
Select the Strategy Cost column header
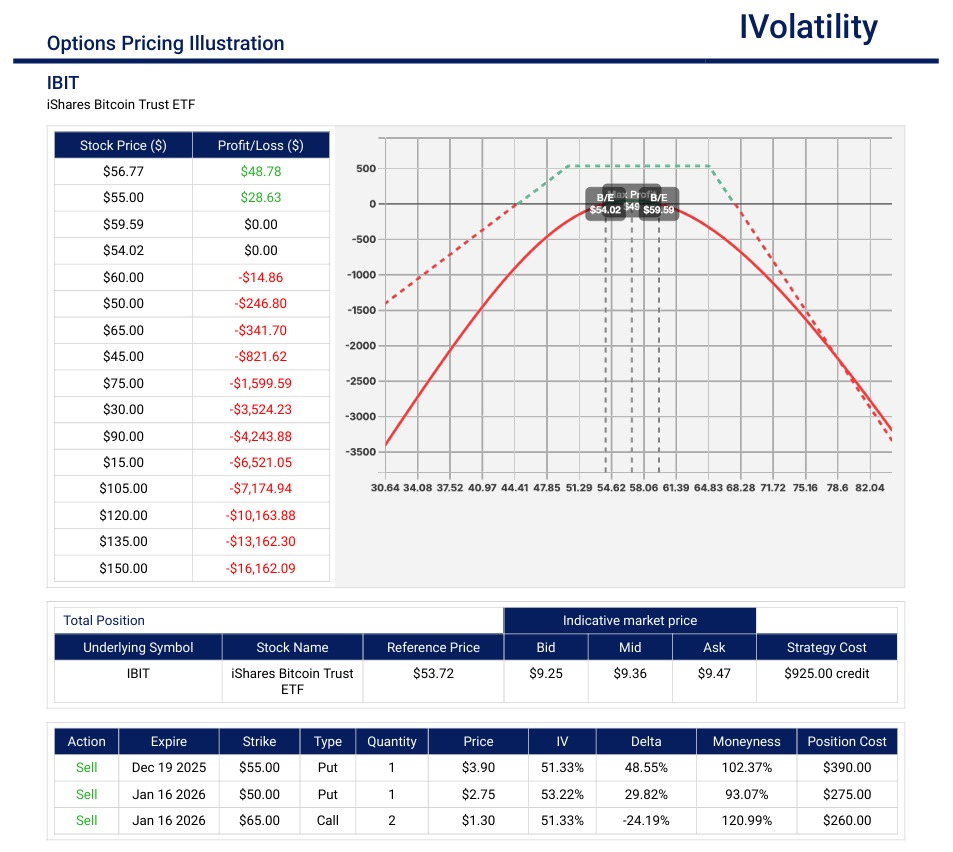point(827,647)
